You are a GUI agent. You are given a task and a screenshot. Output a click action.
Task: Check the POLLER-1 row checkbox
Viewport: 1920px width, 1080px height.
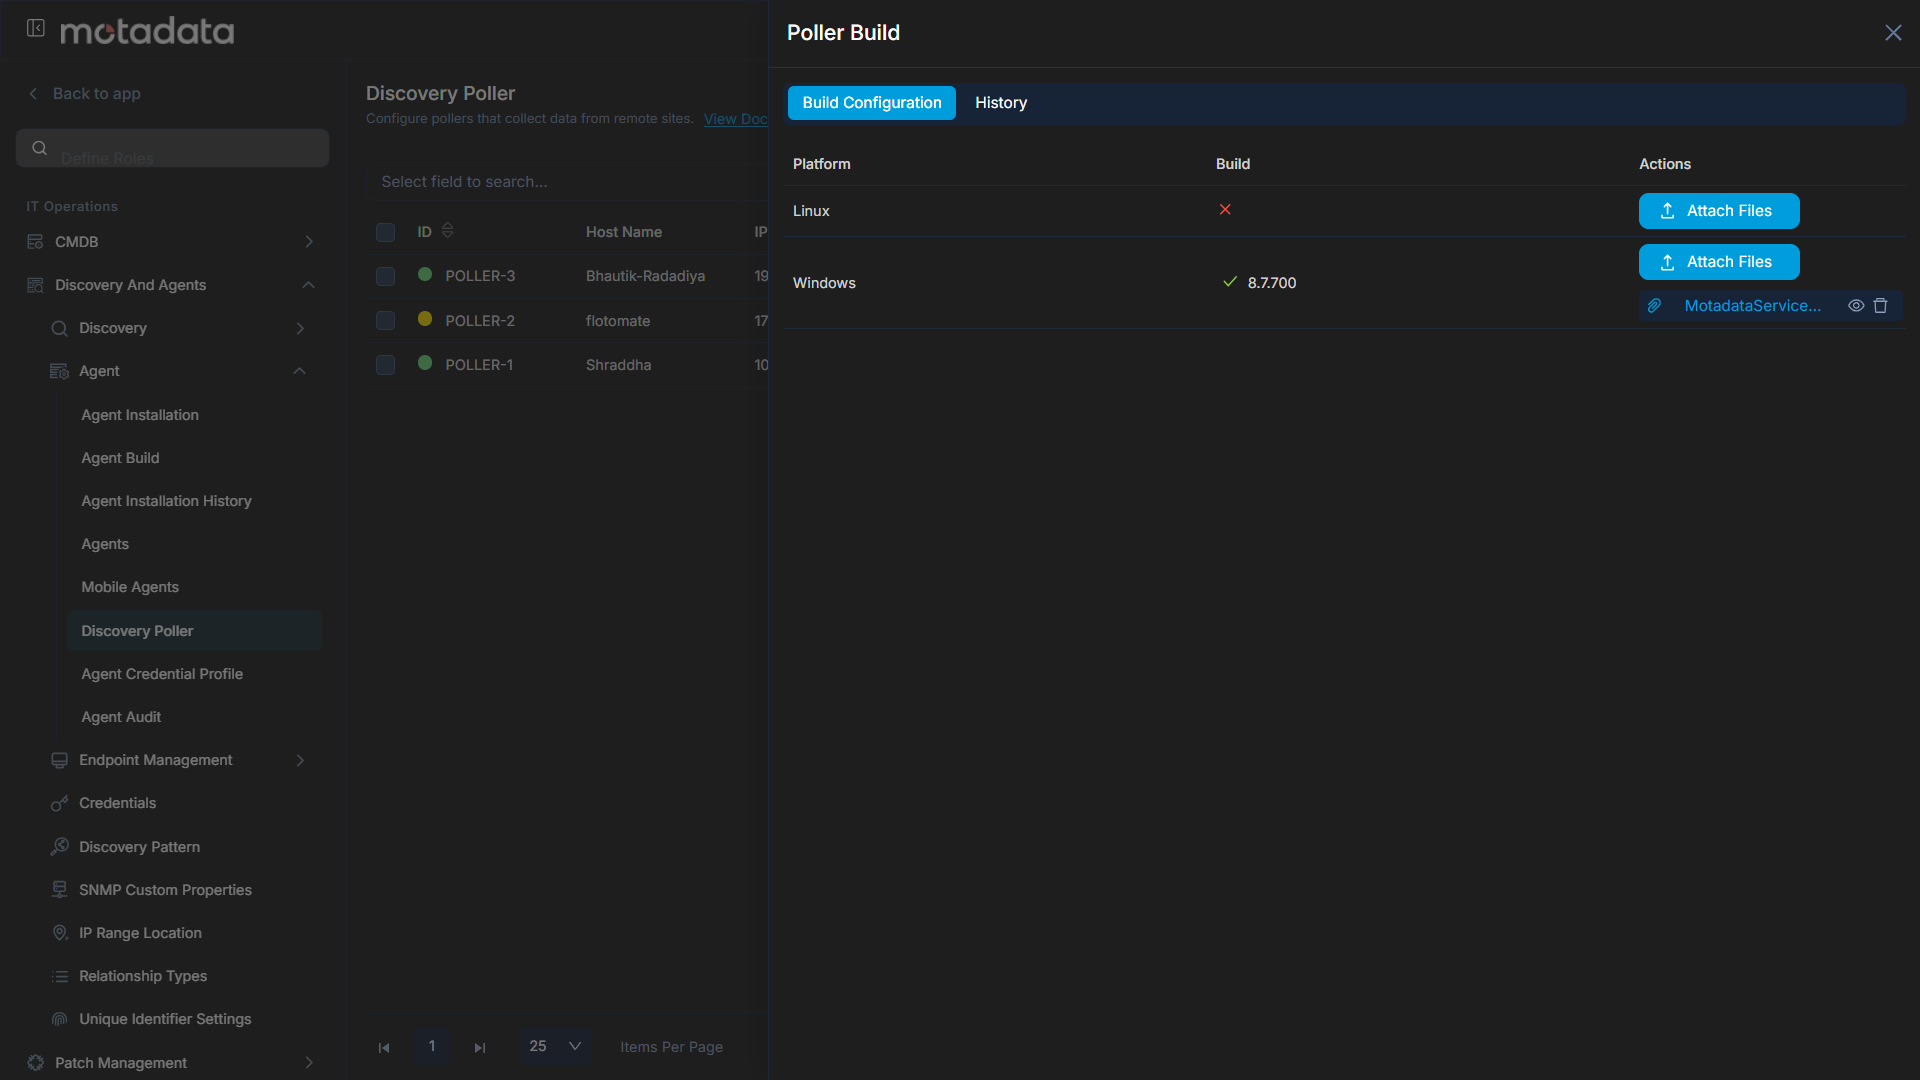click(385, 365)
